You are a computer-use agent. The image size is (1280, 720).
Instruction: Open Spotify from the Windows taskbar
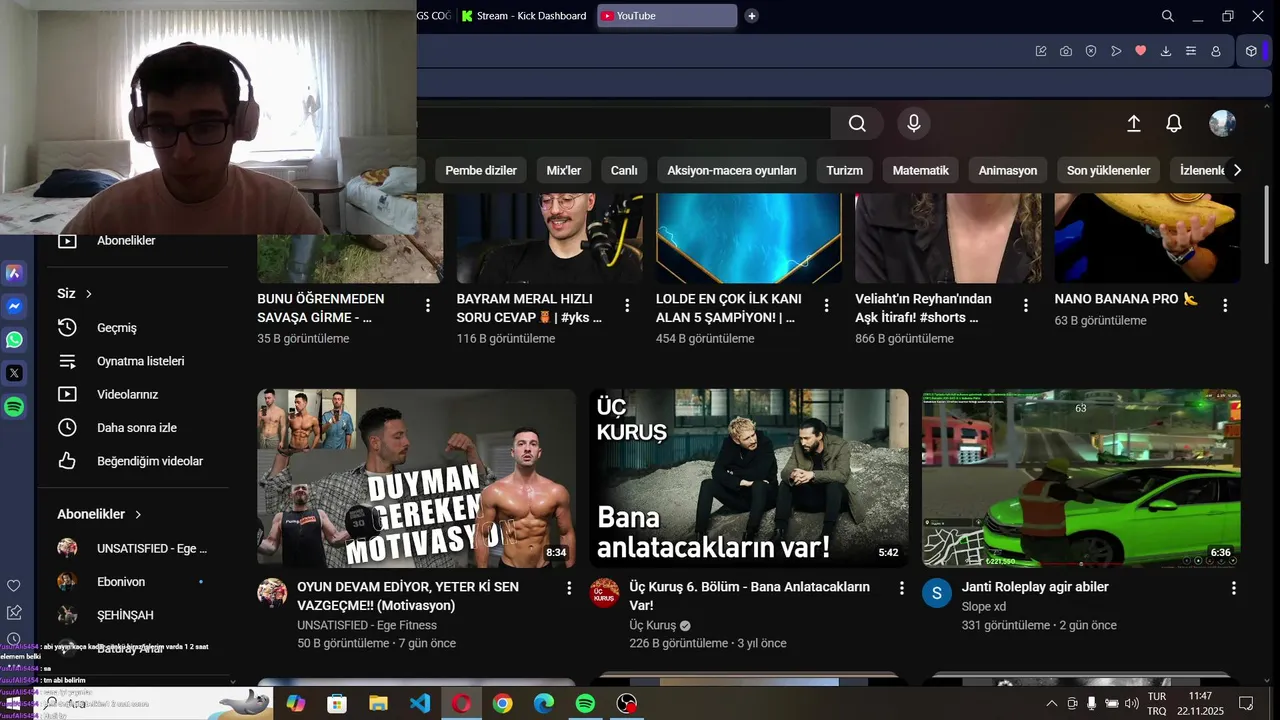[586, 704]
